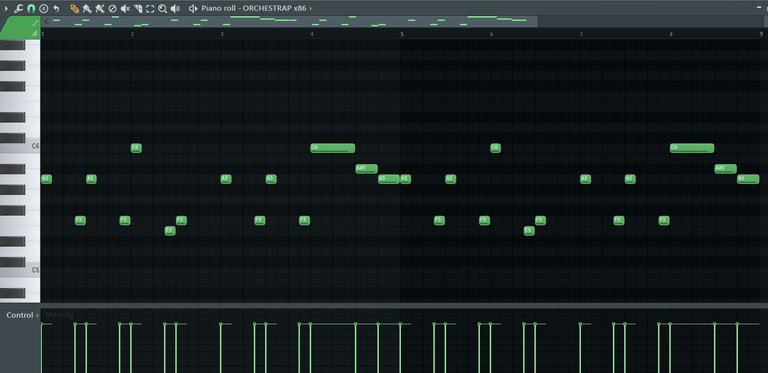Toggle the magnet snap-to-grid option
Screen dimensions: 768x373
31,8
